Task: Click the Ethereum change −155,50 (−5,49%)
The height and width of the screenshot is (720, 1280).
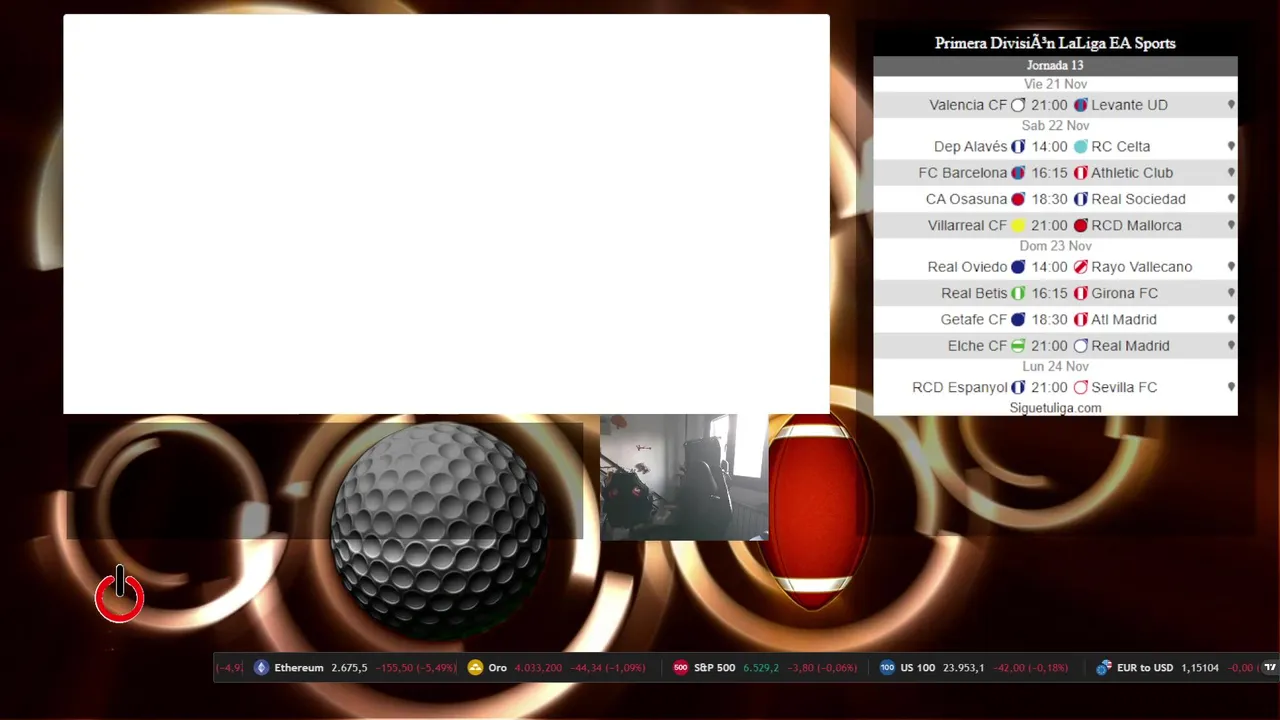Action: click(x=416, y=668)
